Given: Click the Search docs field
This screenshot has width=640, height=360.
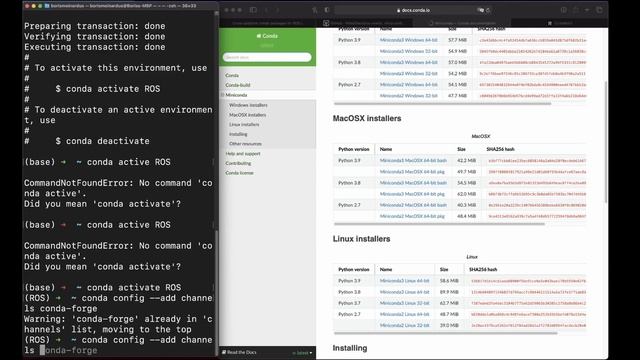Looking at the screenshot, I should point(267,57).
